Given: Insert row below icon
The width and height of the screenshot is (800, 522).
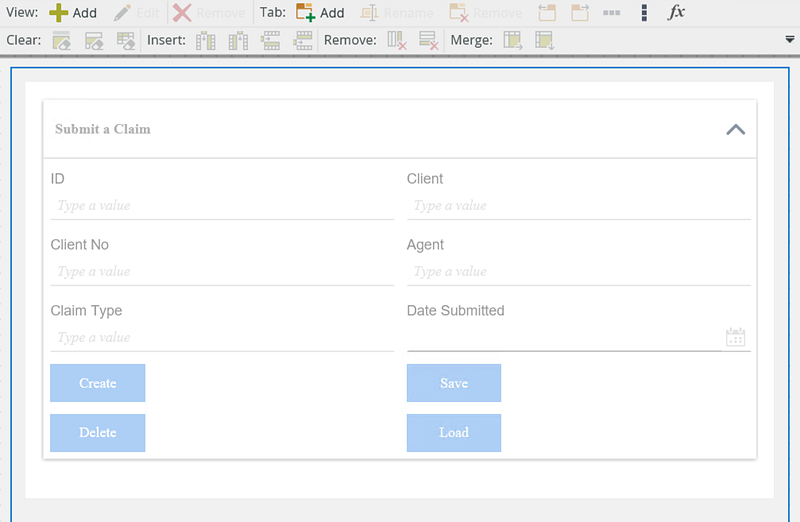Looking at the screenshot, I should (303, 40).
